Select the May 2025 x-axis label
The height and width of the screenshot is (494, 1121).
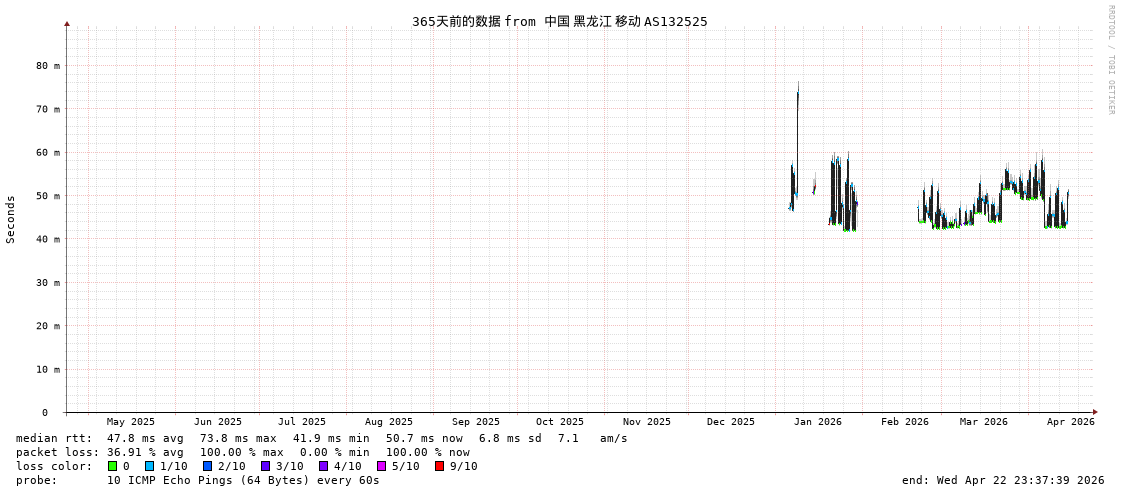(131, 422)
